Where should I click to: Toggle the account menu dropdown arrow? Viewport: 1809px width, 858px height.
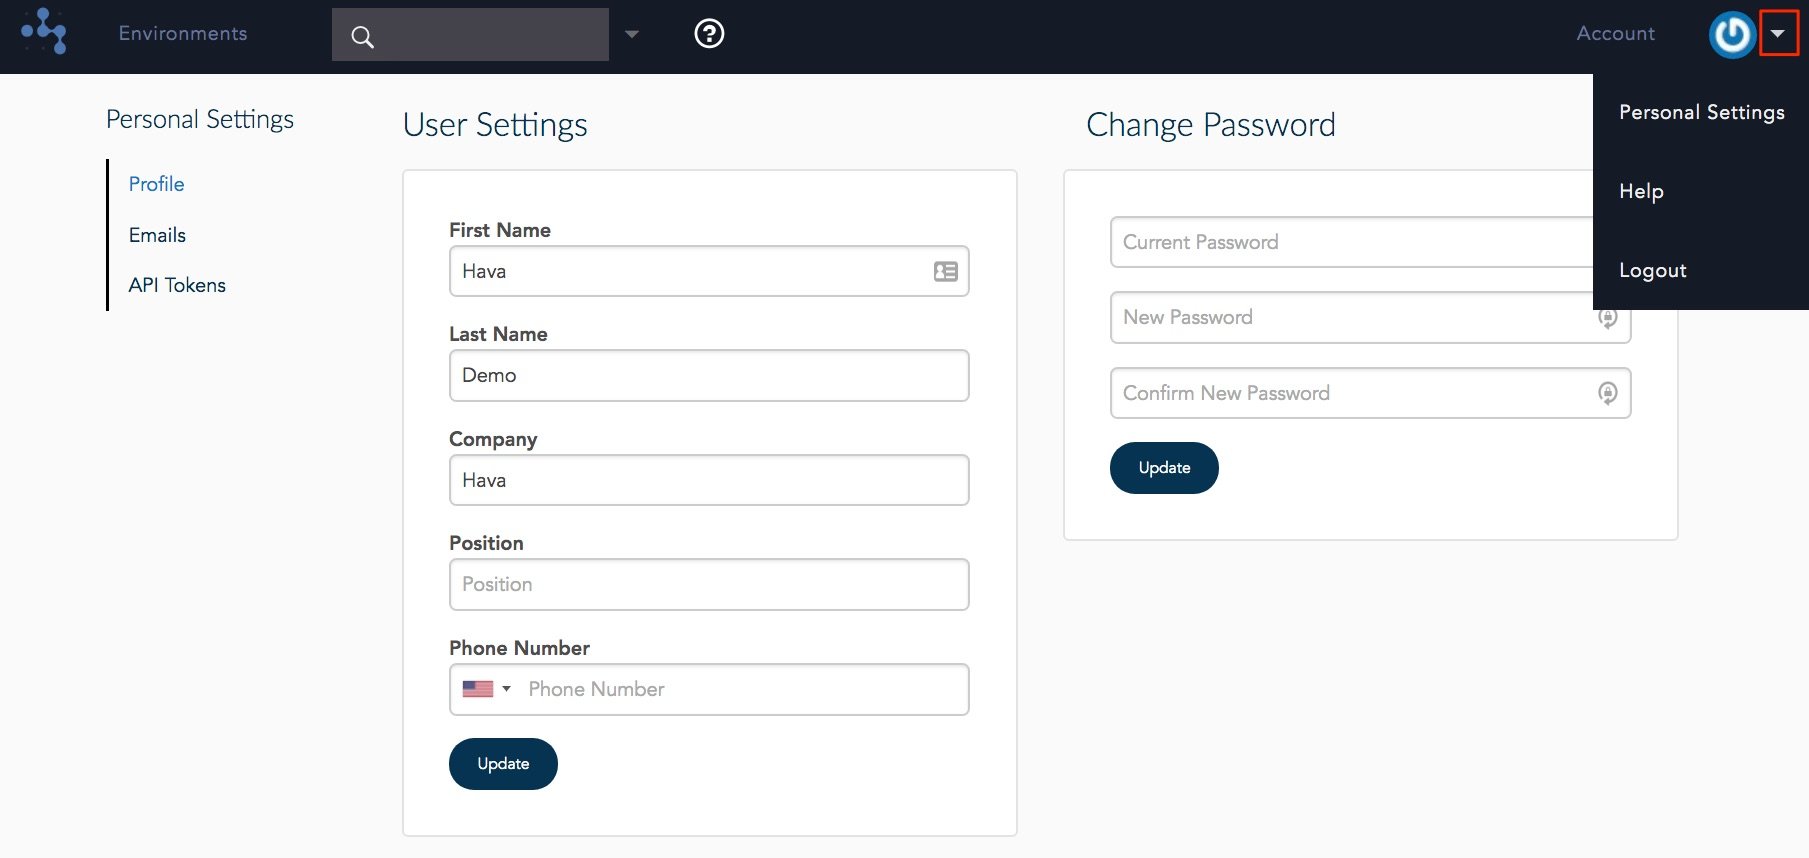(1778, 33)
